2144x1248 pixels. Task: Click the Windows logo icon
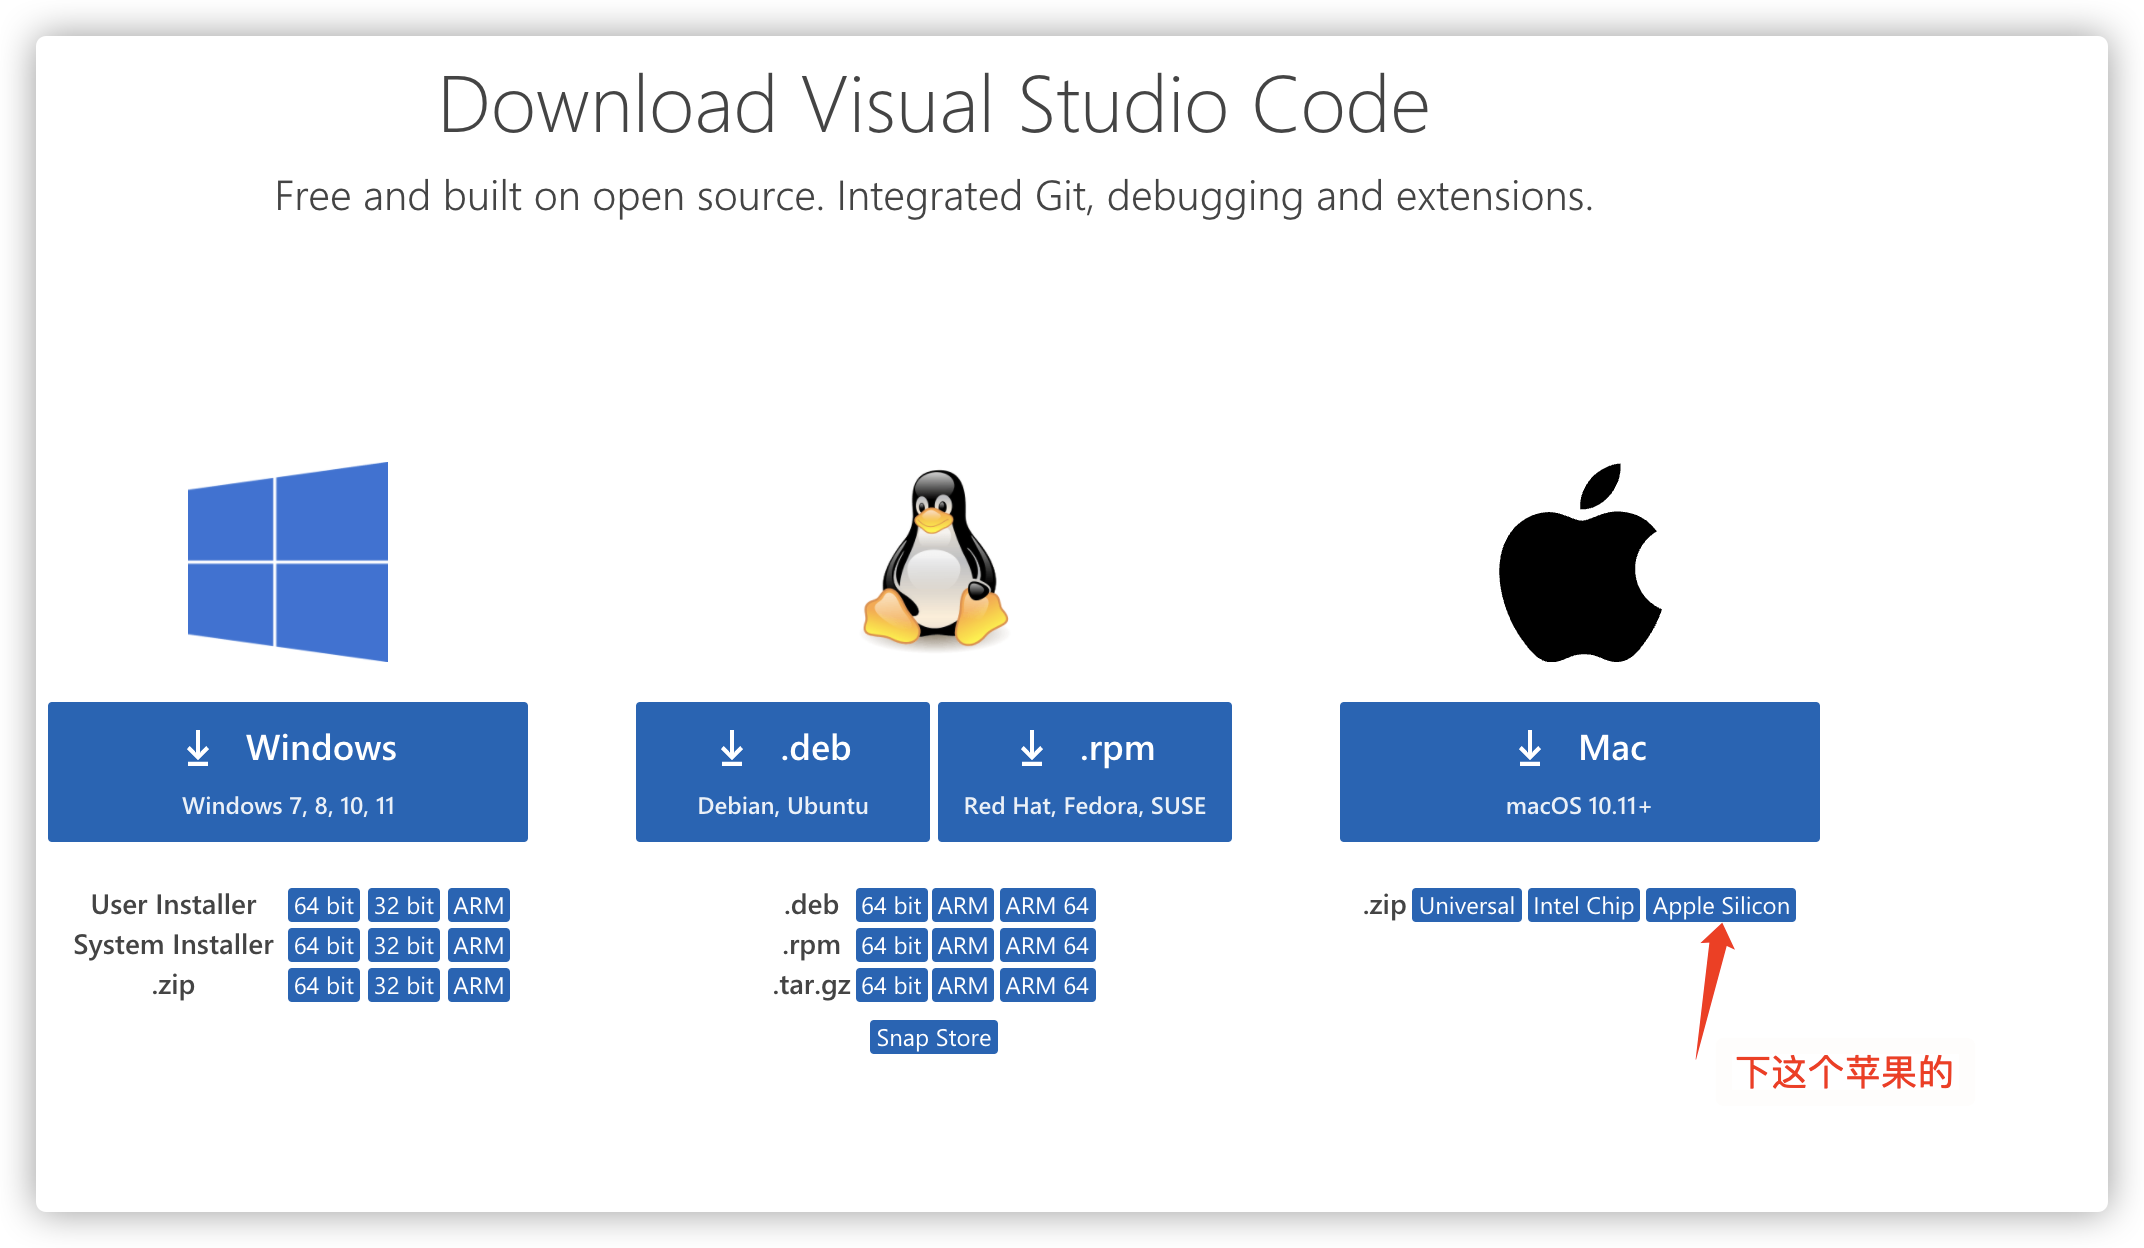[x=288, y=561]
